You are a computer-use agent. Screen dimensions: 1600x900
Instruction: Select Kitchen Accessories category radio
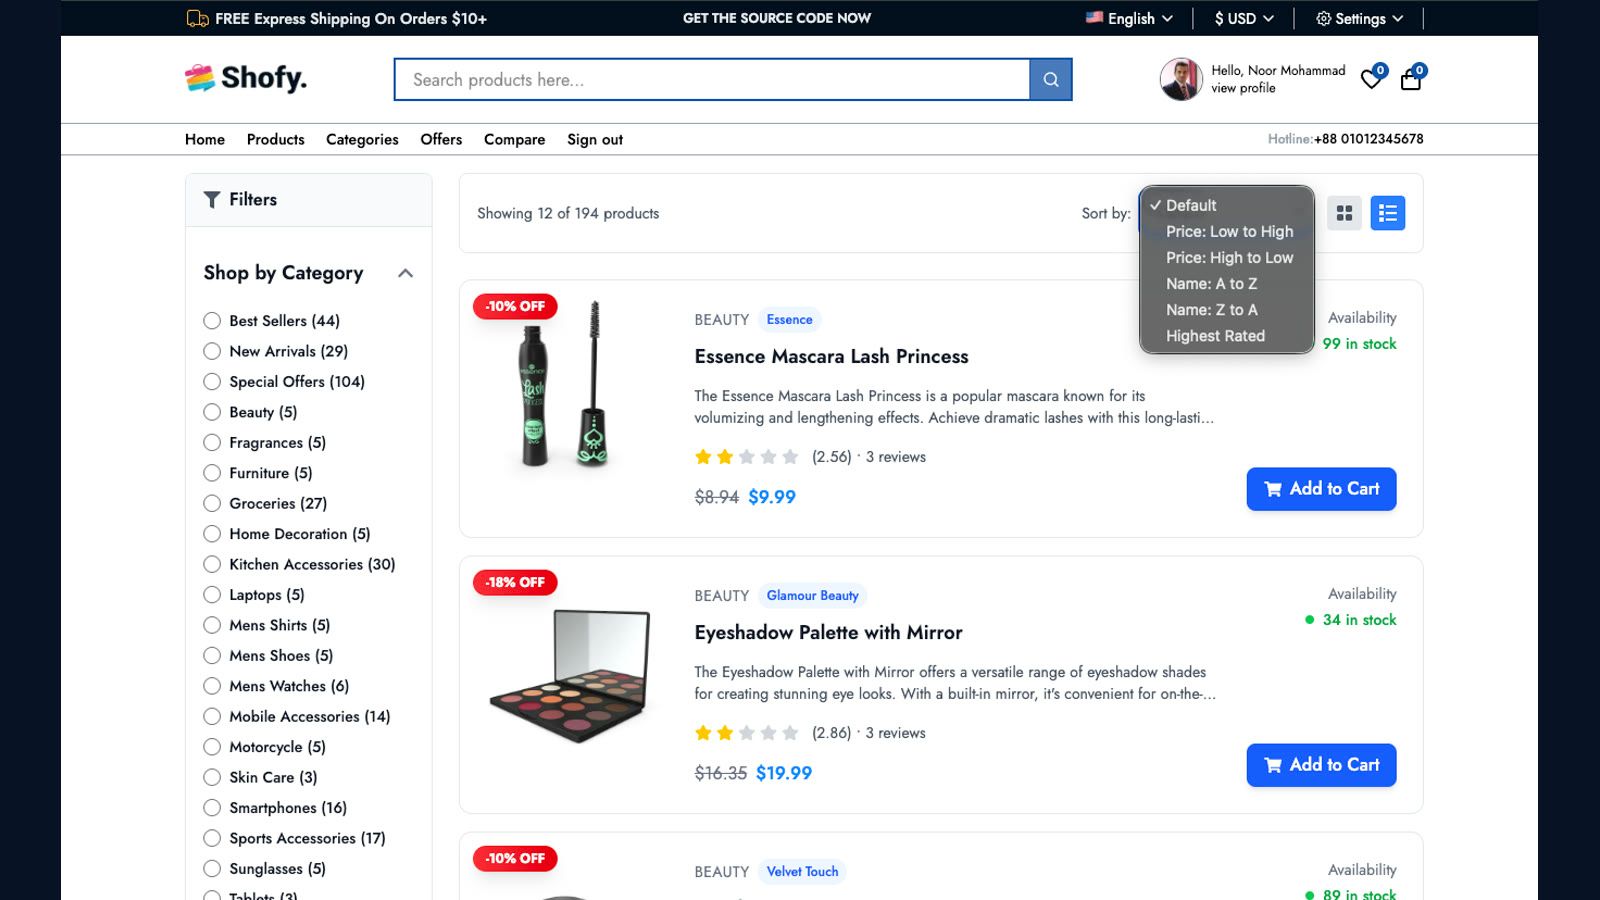pyautogui.click(x=212, y=565)
